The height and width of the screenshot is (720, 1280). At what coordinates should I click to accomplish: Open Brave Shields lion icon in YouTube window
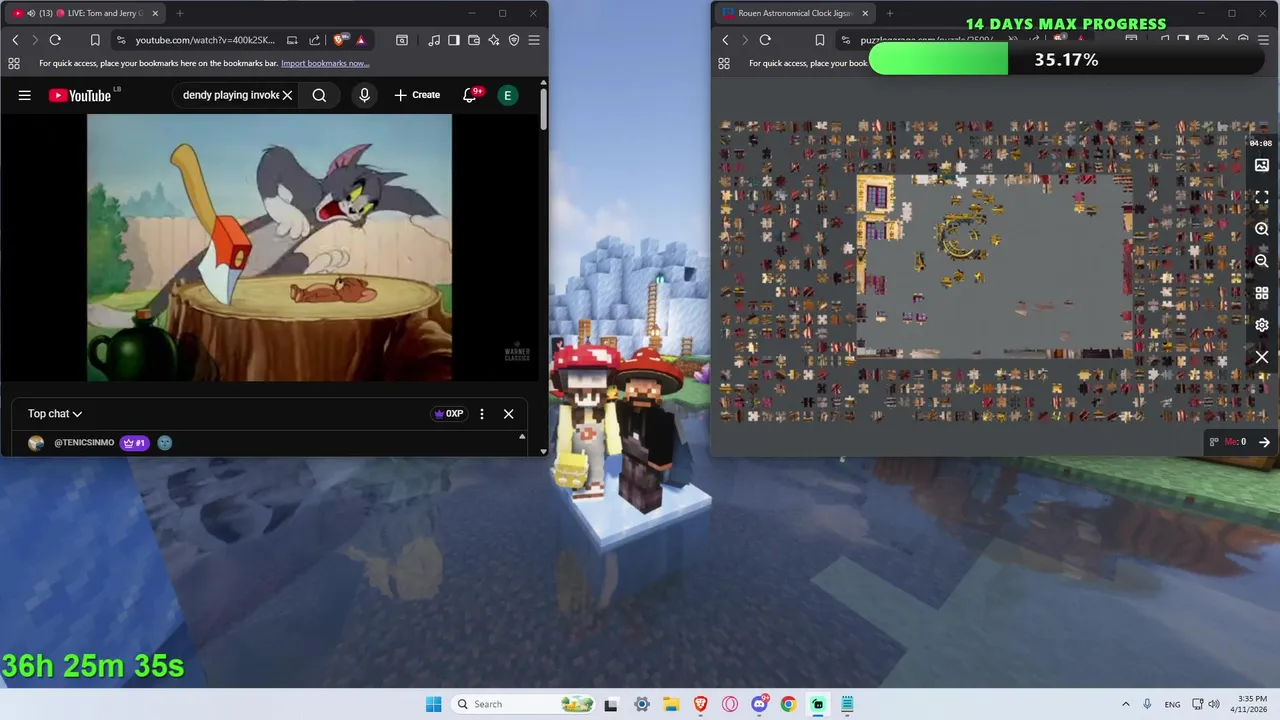pos(340,40)
